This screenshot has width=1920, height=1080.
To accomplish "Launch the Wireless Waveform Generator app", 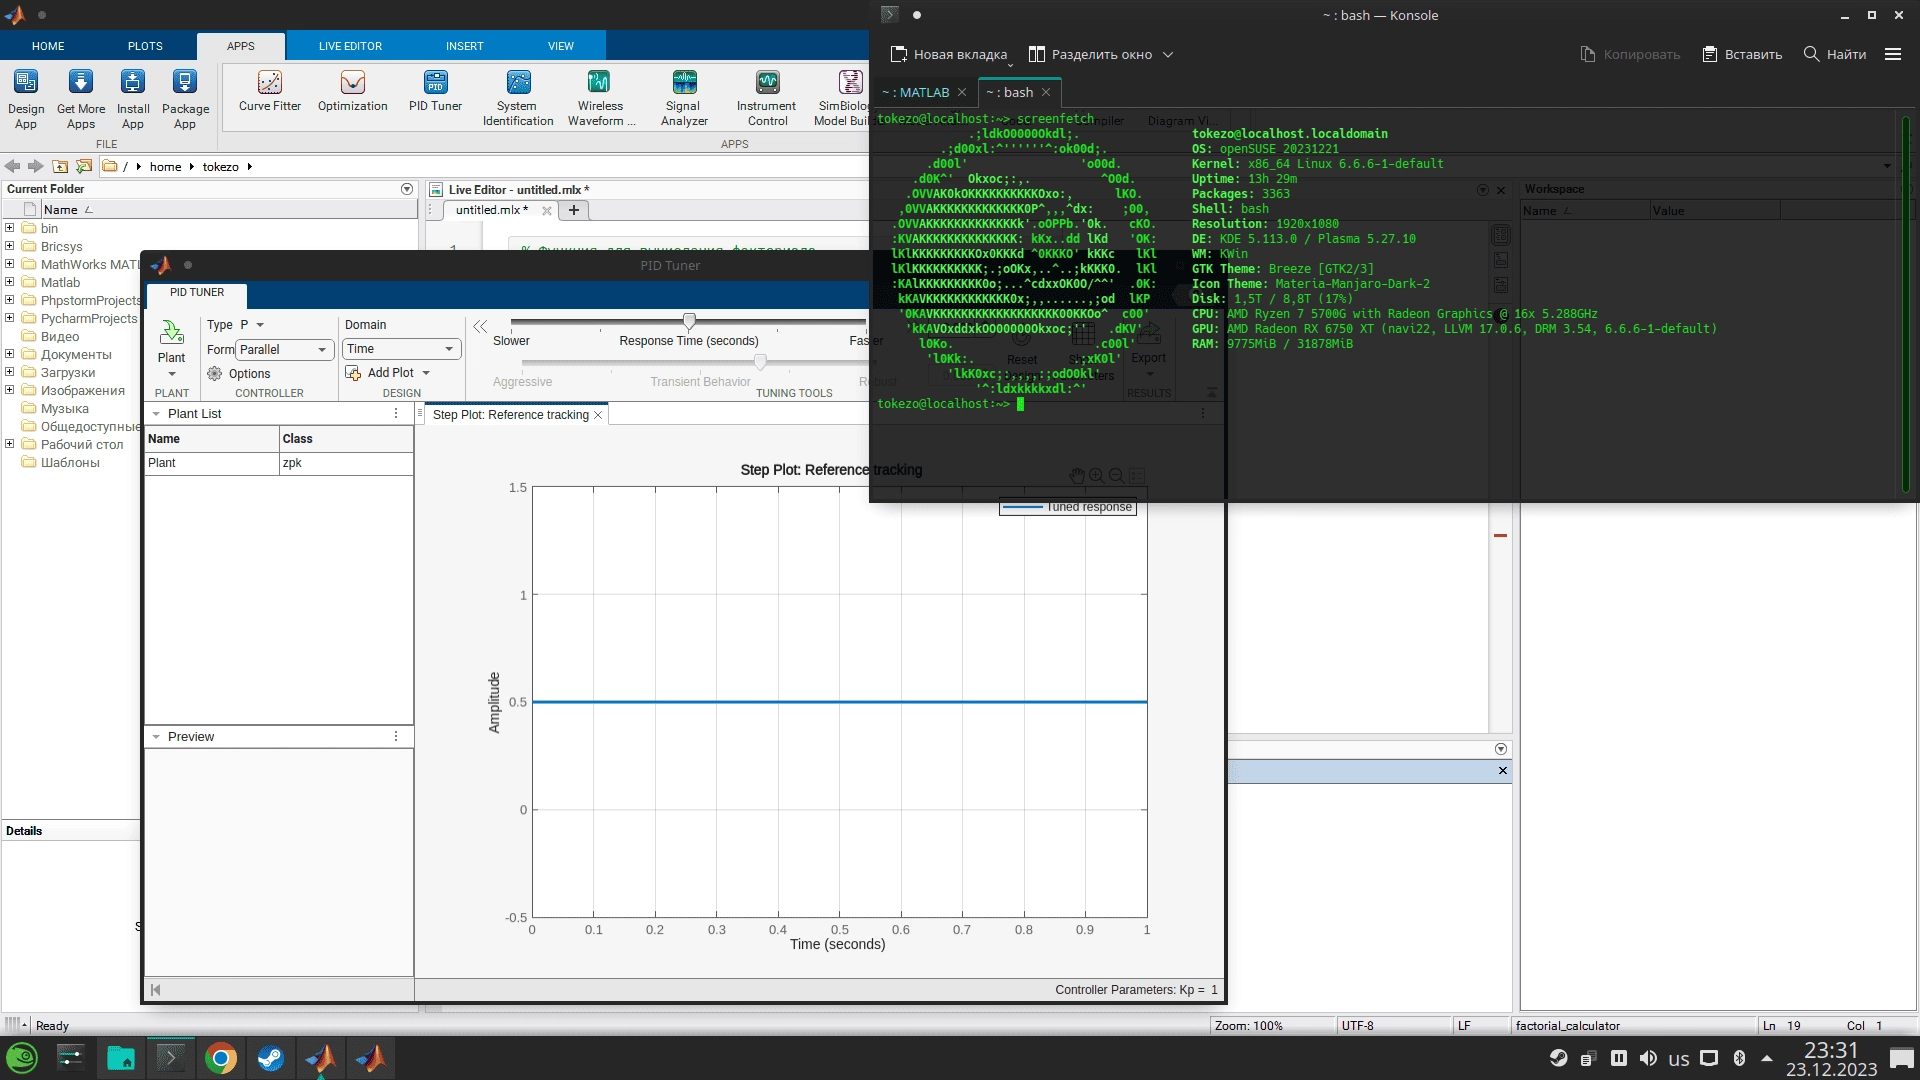I will (601, 98).
